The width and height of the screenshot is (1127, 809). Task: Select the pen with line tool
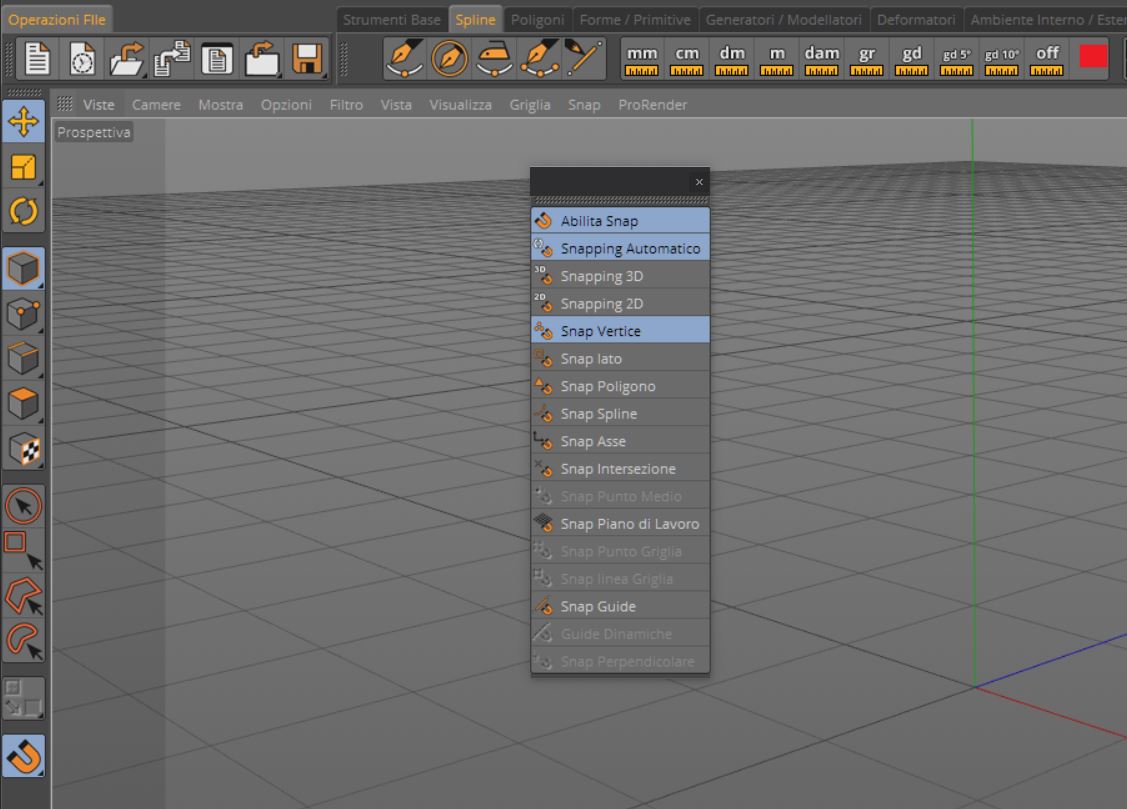583,58
